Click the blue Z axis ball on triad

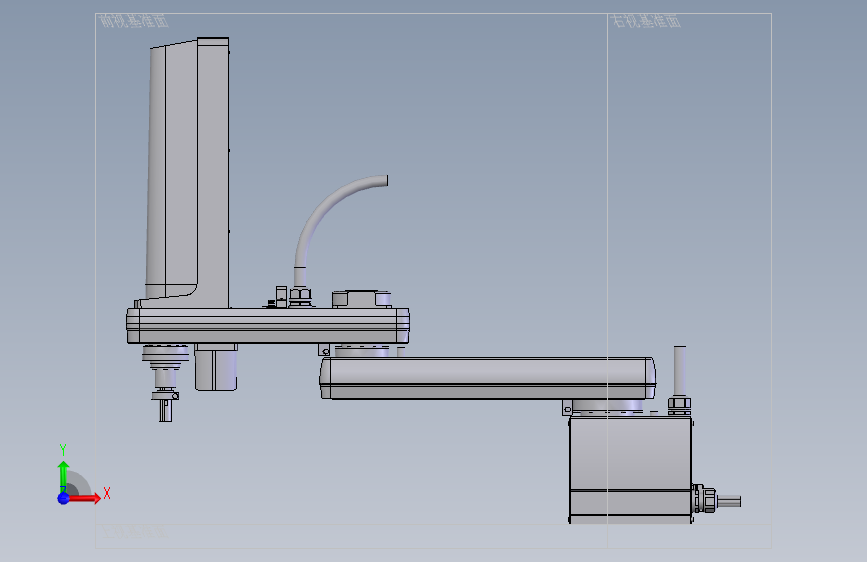tap(63, 498)
